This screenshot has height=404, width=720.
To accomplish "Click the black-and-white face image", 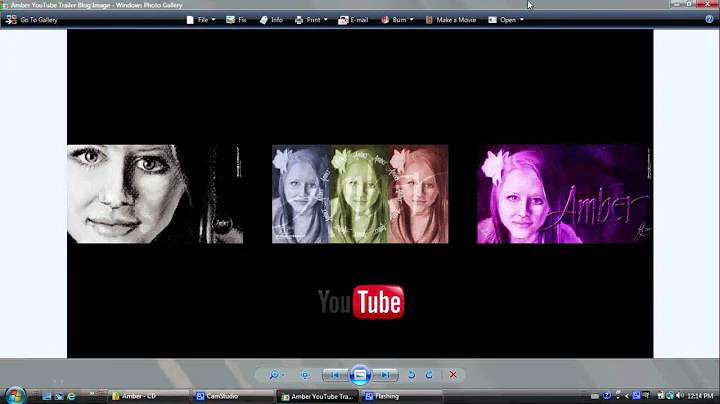I will coord(155,194).
